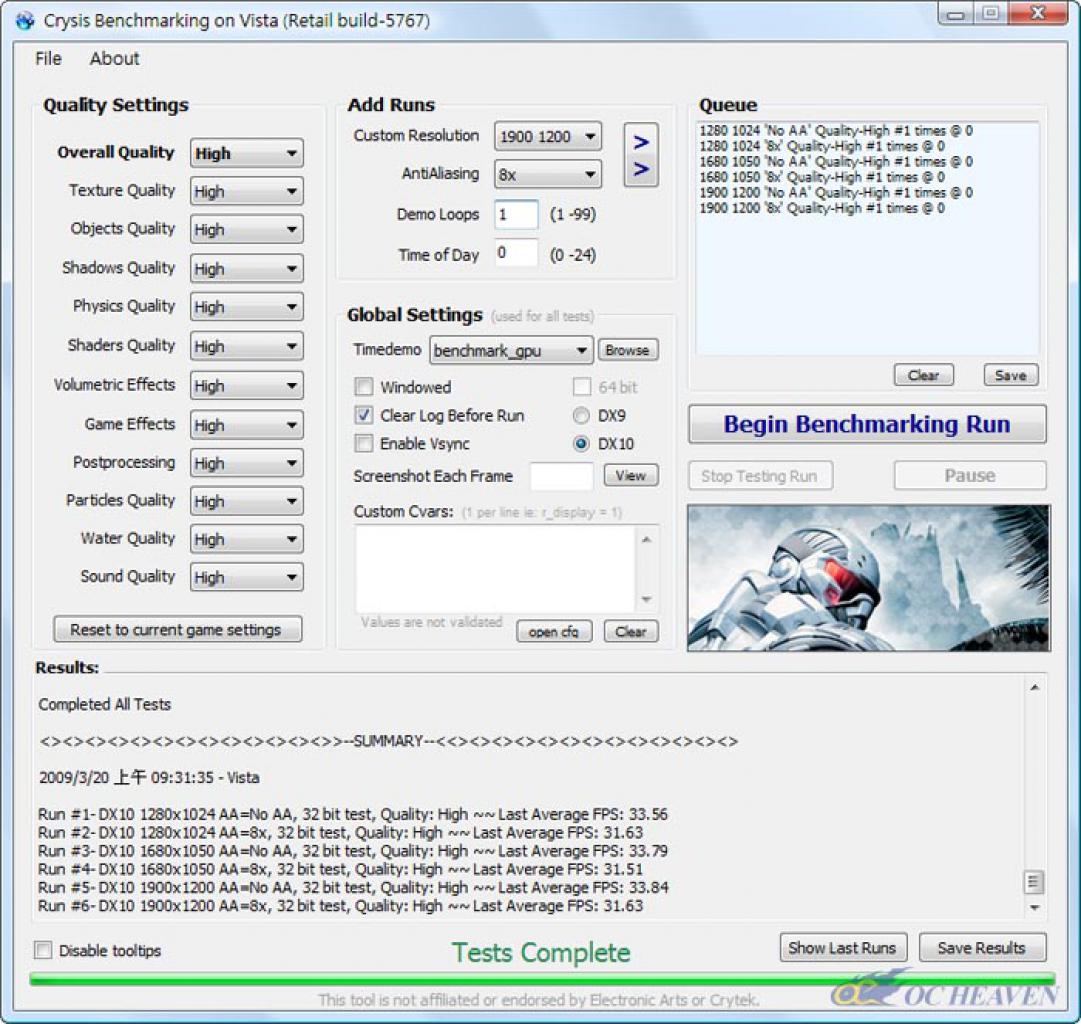
Task: Click the Tests Complete status text
Action: coord(541,952)
